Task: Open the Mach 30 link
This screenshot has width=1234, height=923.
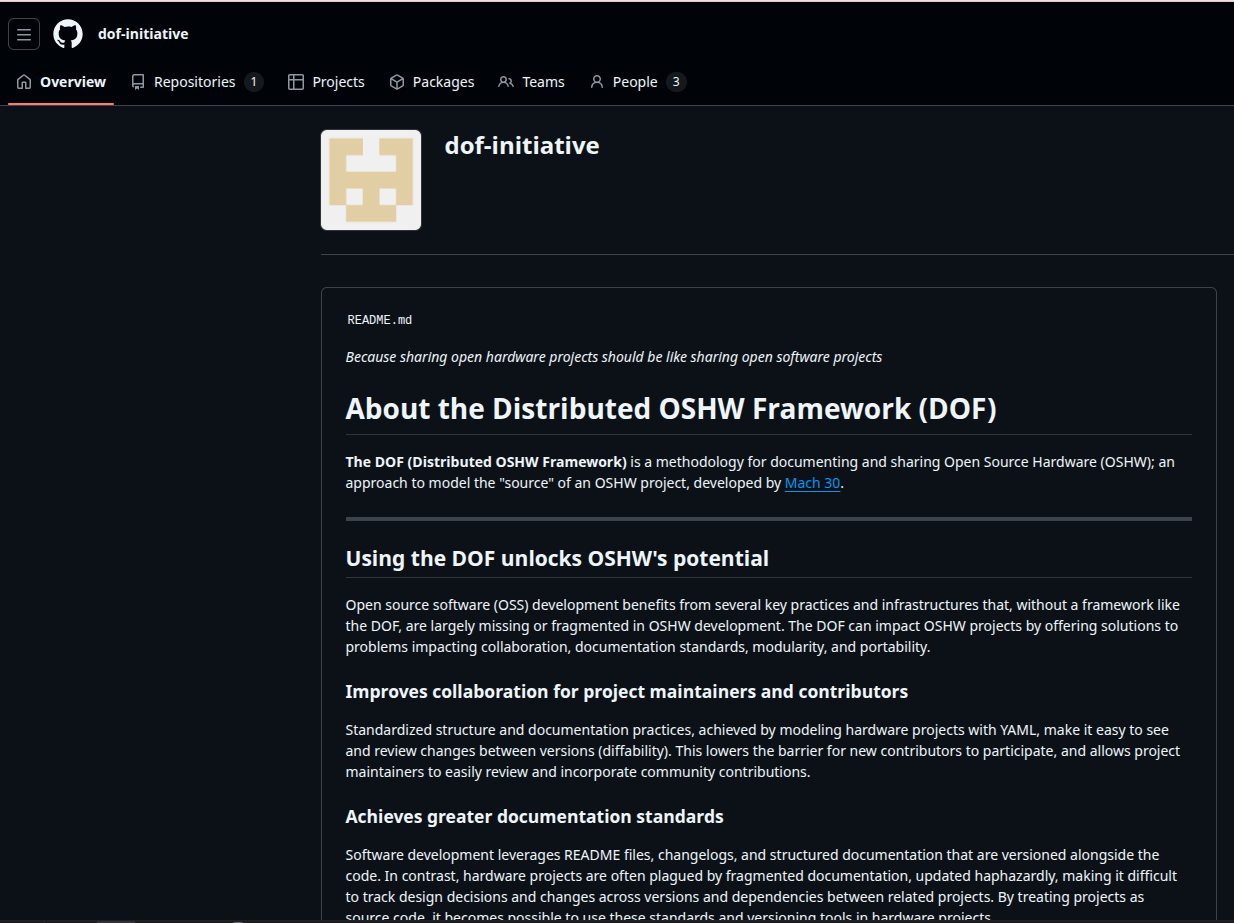Action: pyautogui.click(x=811, y=483)
